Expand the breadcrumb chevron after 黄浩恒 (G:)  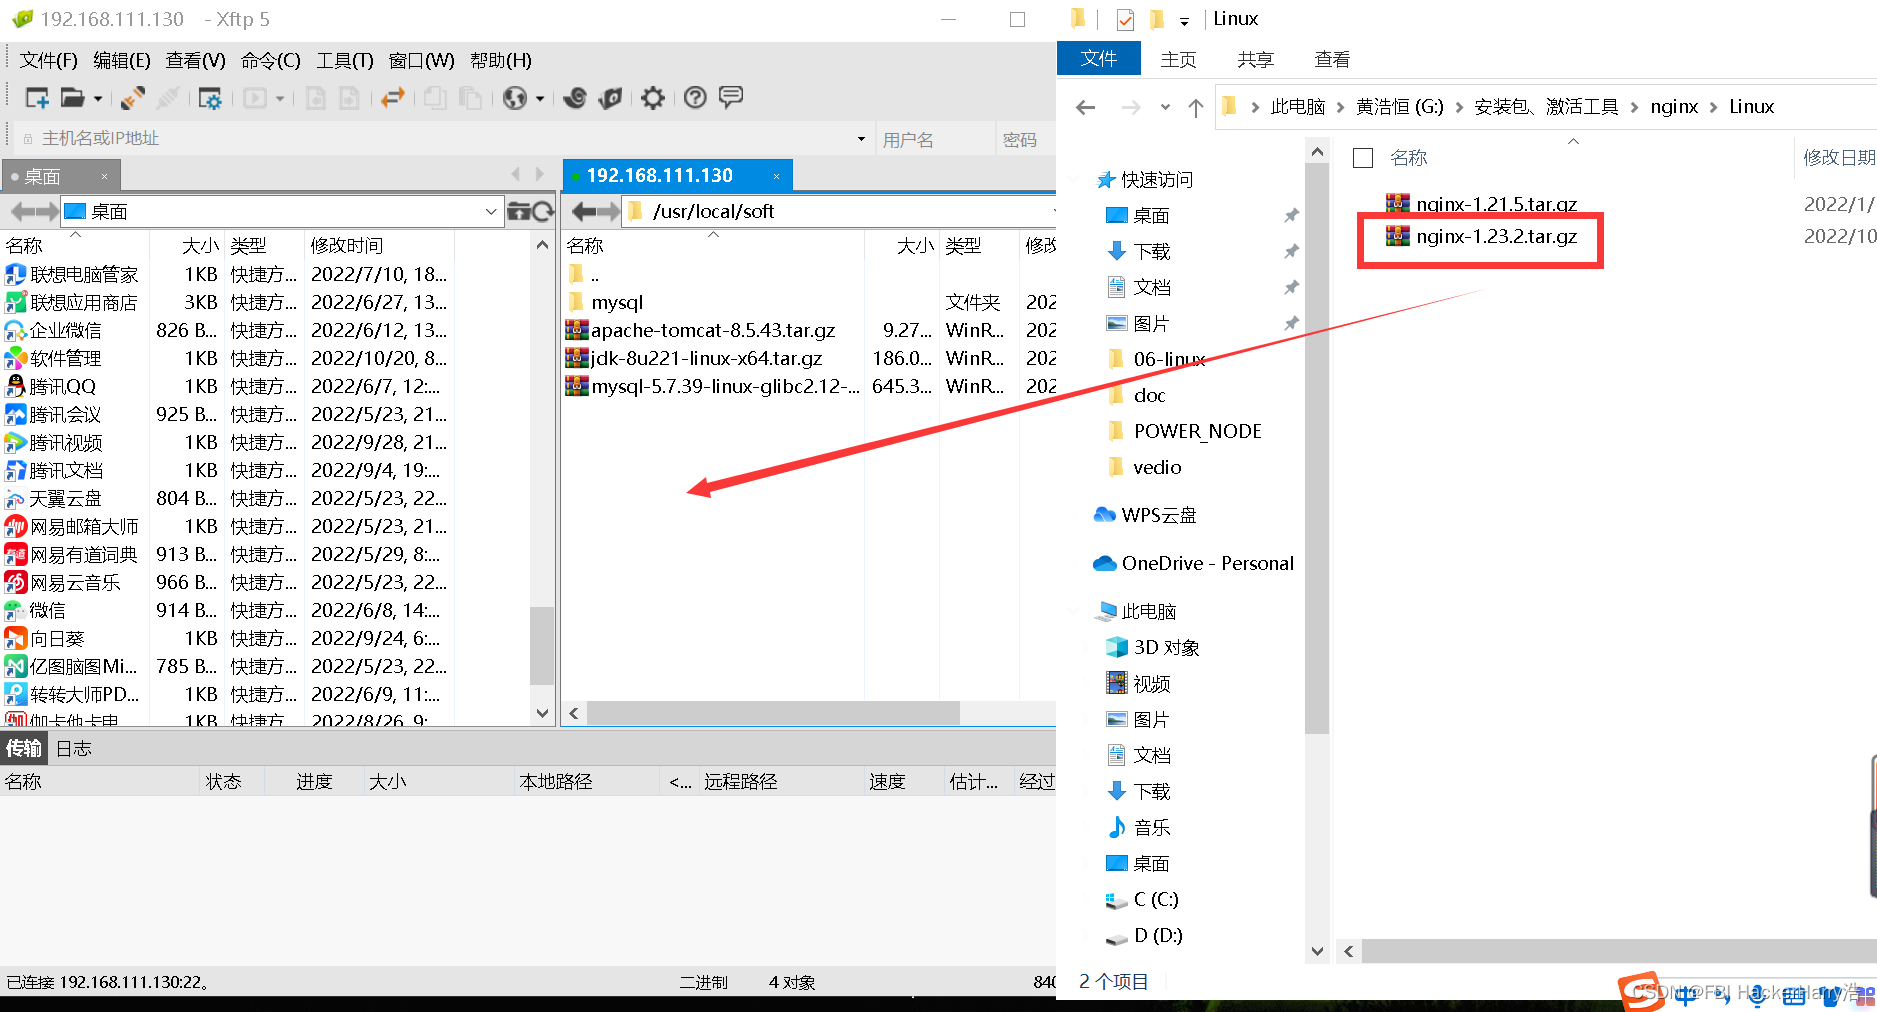point(1459,107)
